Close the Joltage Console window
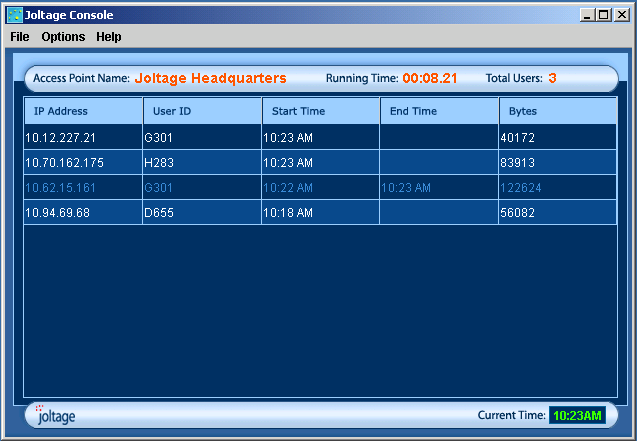The width and height of the screenshot is (637, 441). [x=622, y=15]
